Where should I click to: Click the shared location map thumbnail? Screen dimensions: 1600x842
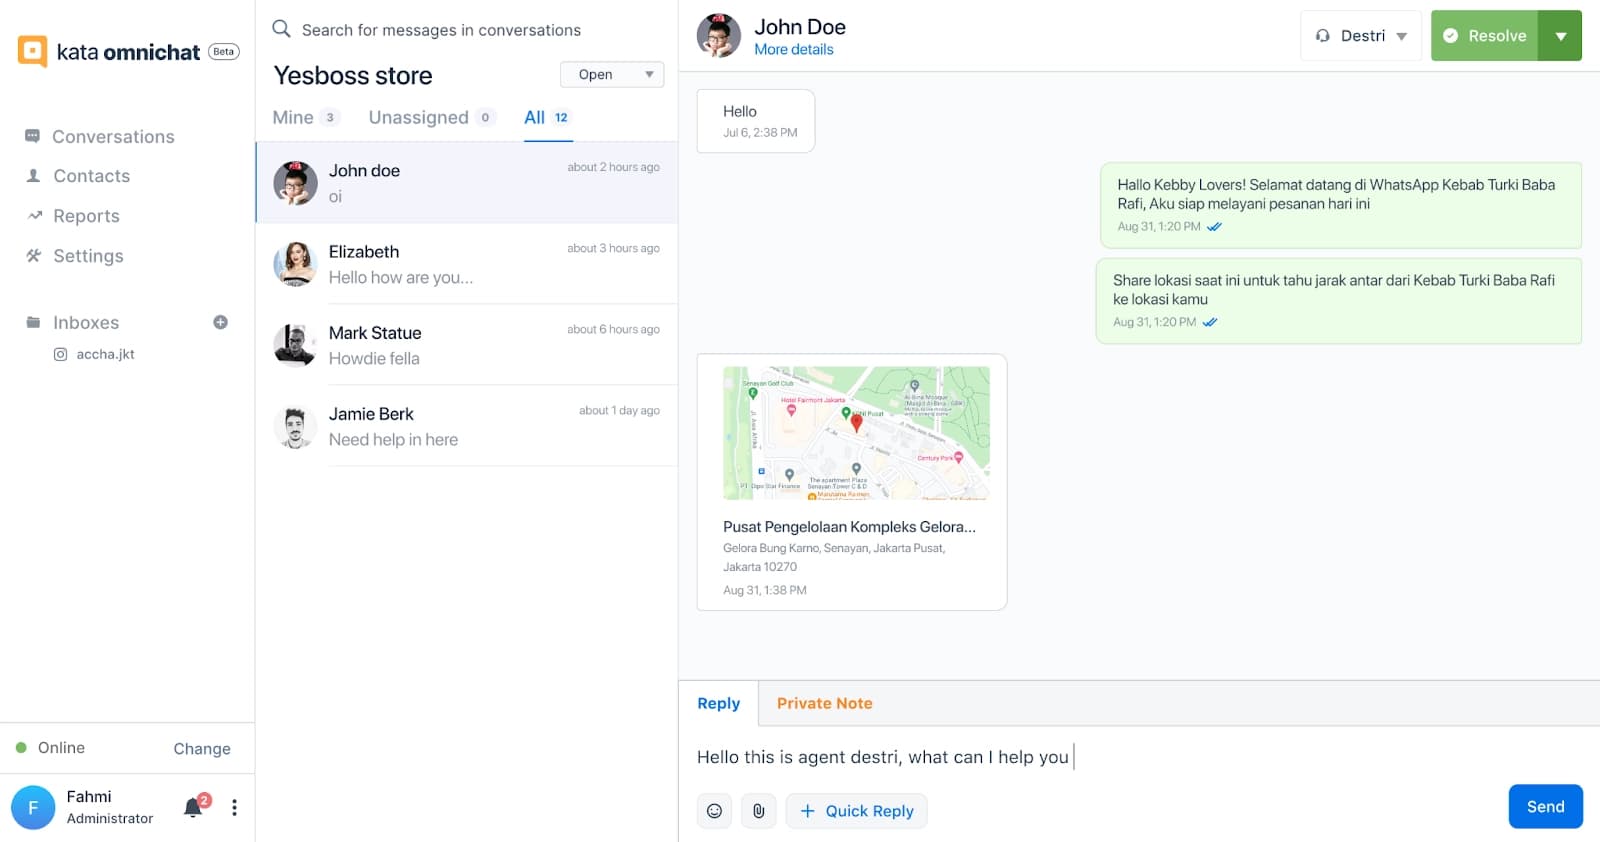tap(856, 432)
